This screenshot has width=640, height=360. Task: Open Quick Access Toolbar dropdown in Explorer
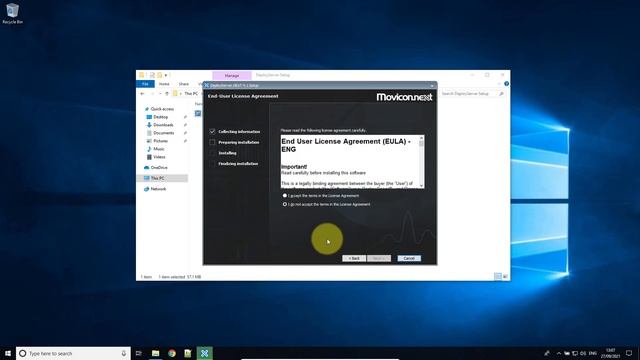pos(166,76)
